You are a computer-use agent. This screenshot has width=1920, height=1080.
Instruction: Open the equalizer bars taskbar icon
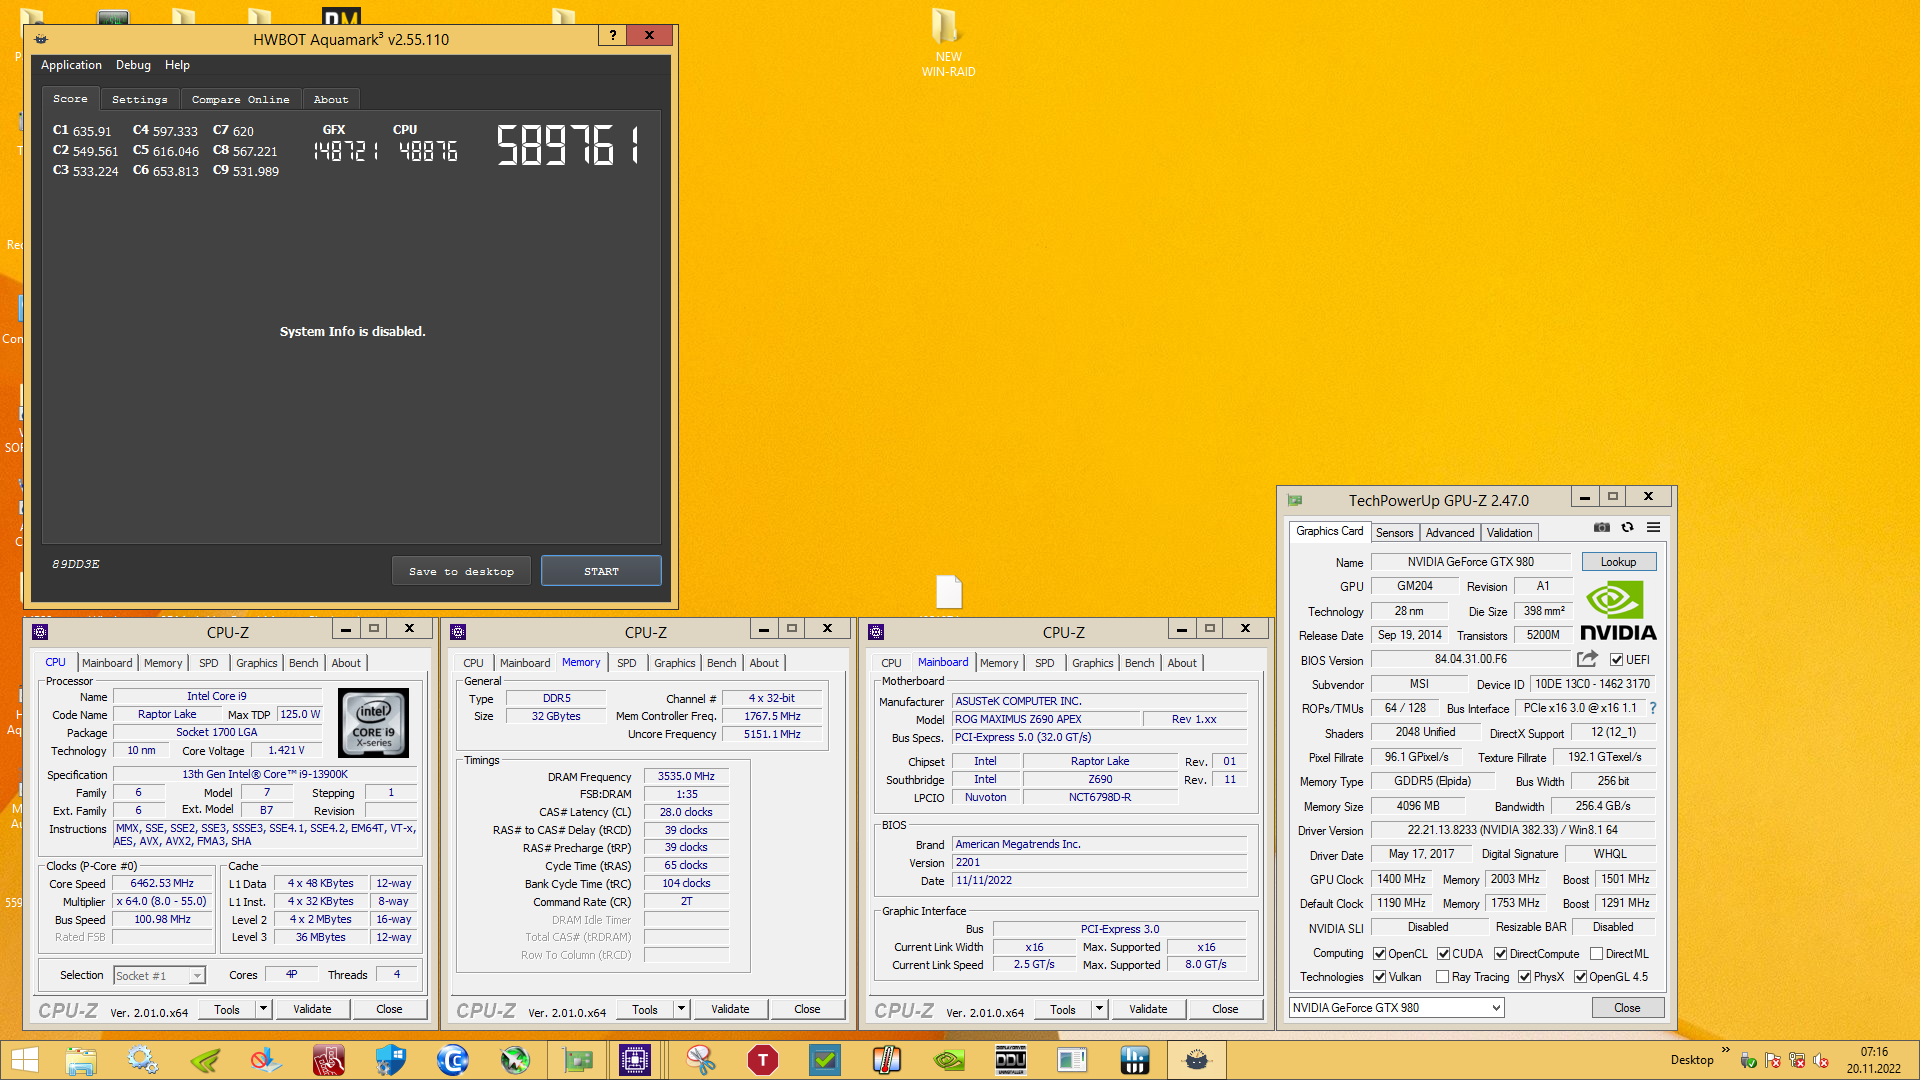tap(1135, 1060)
